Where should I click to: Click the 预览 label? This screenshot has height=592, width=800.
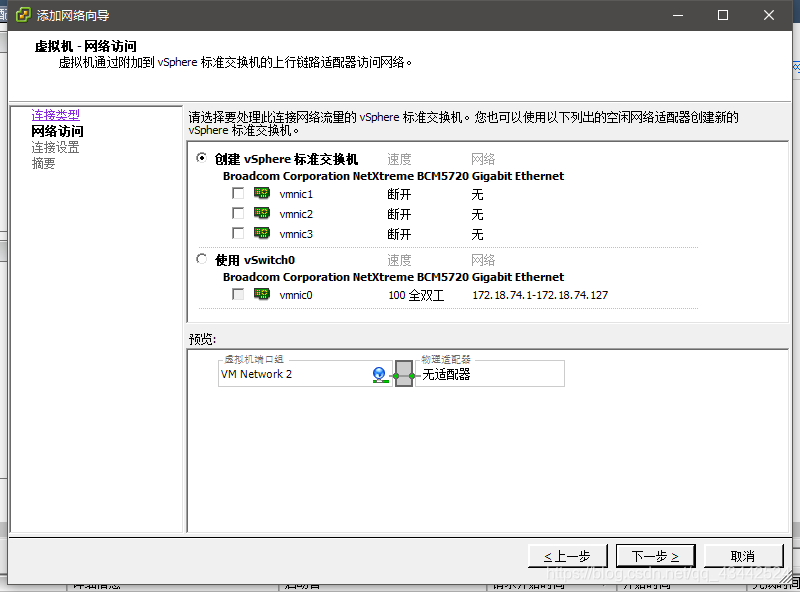coord(202,339)
